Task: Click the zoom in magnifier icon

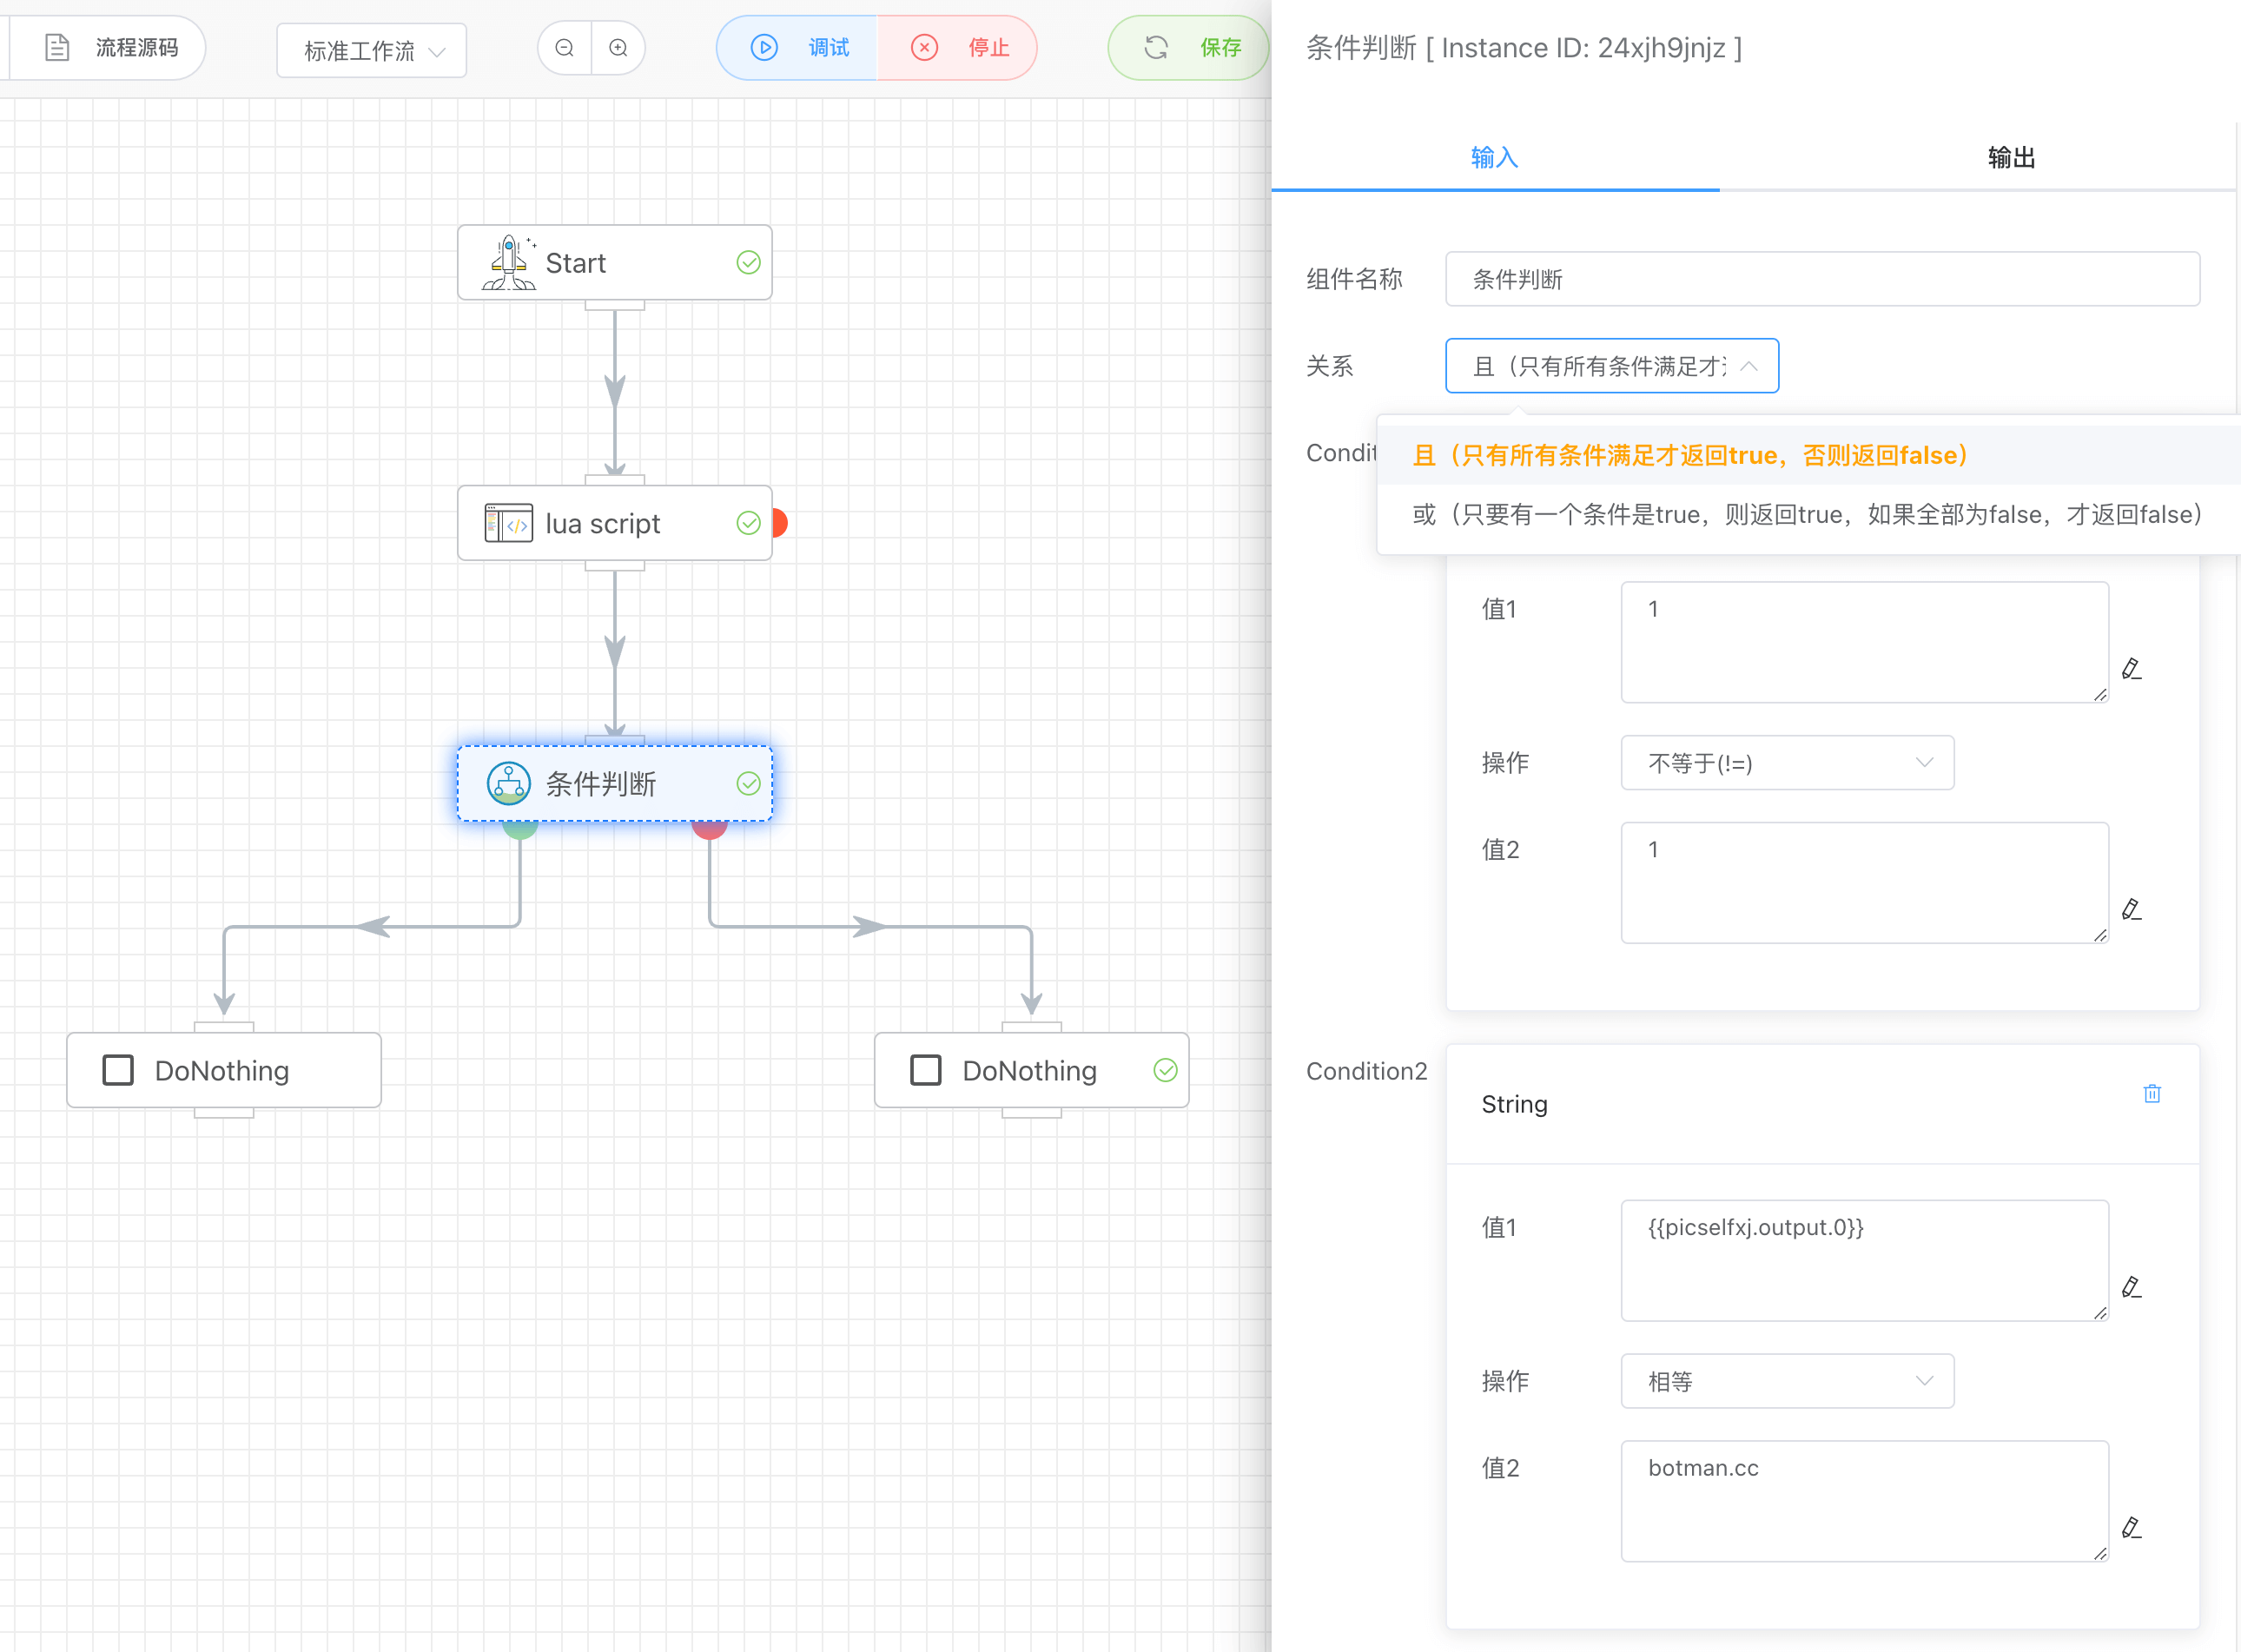Action: [x=618, y=48]
